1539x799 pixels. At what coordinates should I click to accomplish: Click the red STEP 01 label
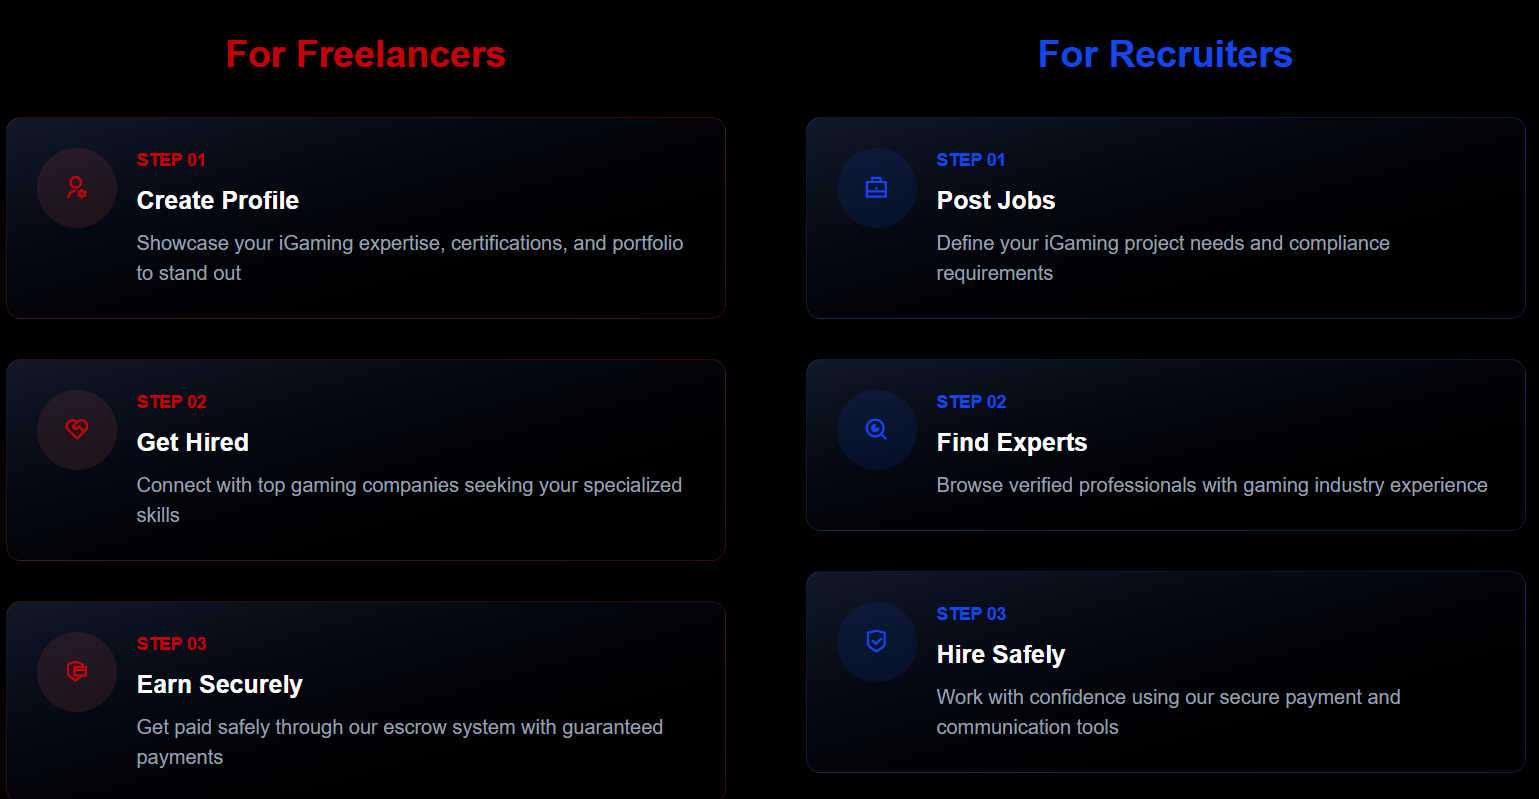171,160
